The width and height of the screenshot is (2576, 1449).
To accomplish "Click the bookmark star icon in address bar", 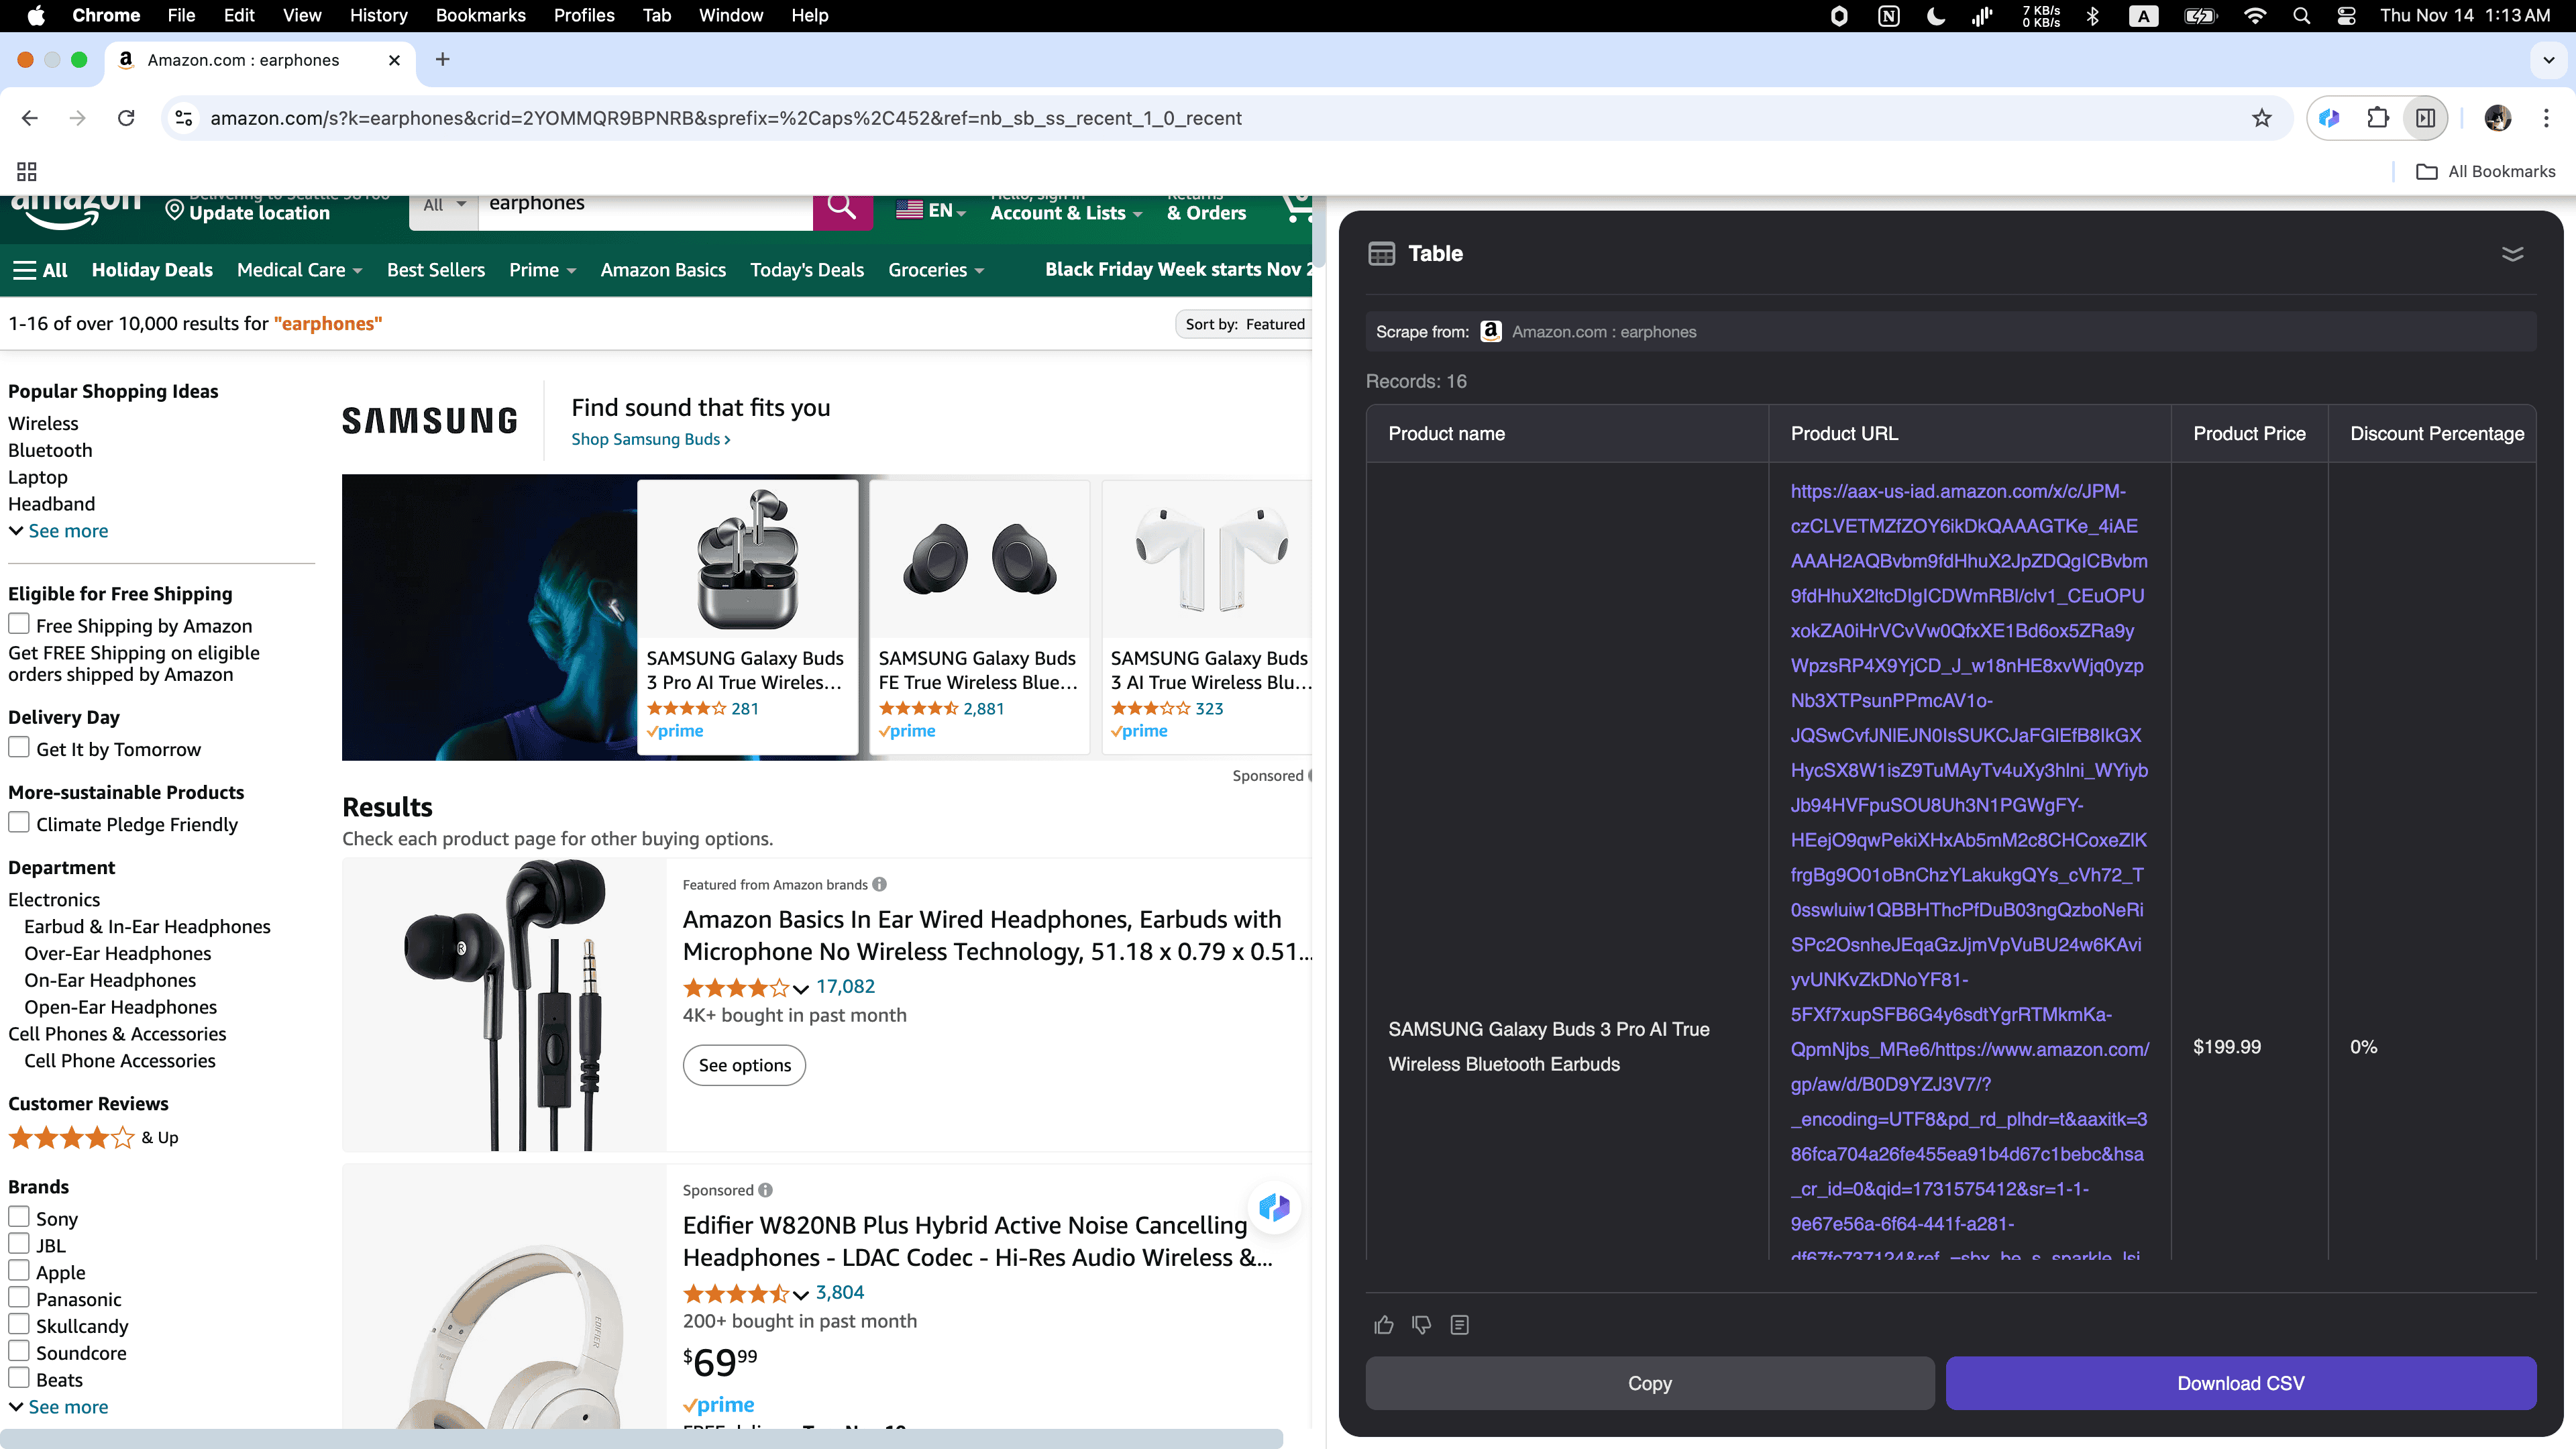I will pyautogui.click(x=2263, y=119).
